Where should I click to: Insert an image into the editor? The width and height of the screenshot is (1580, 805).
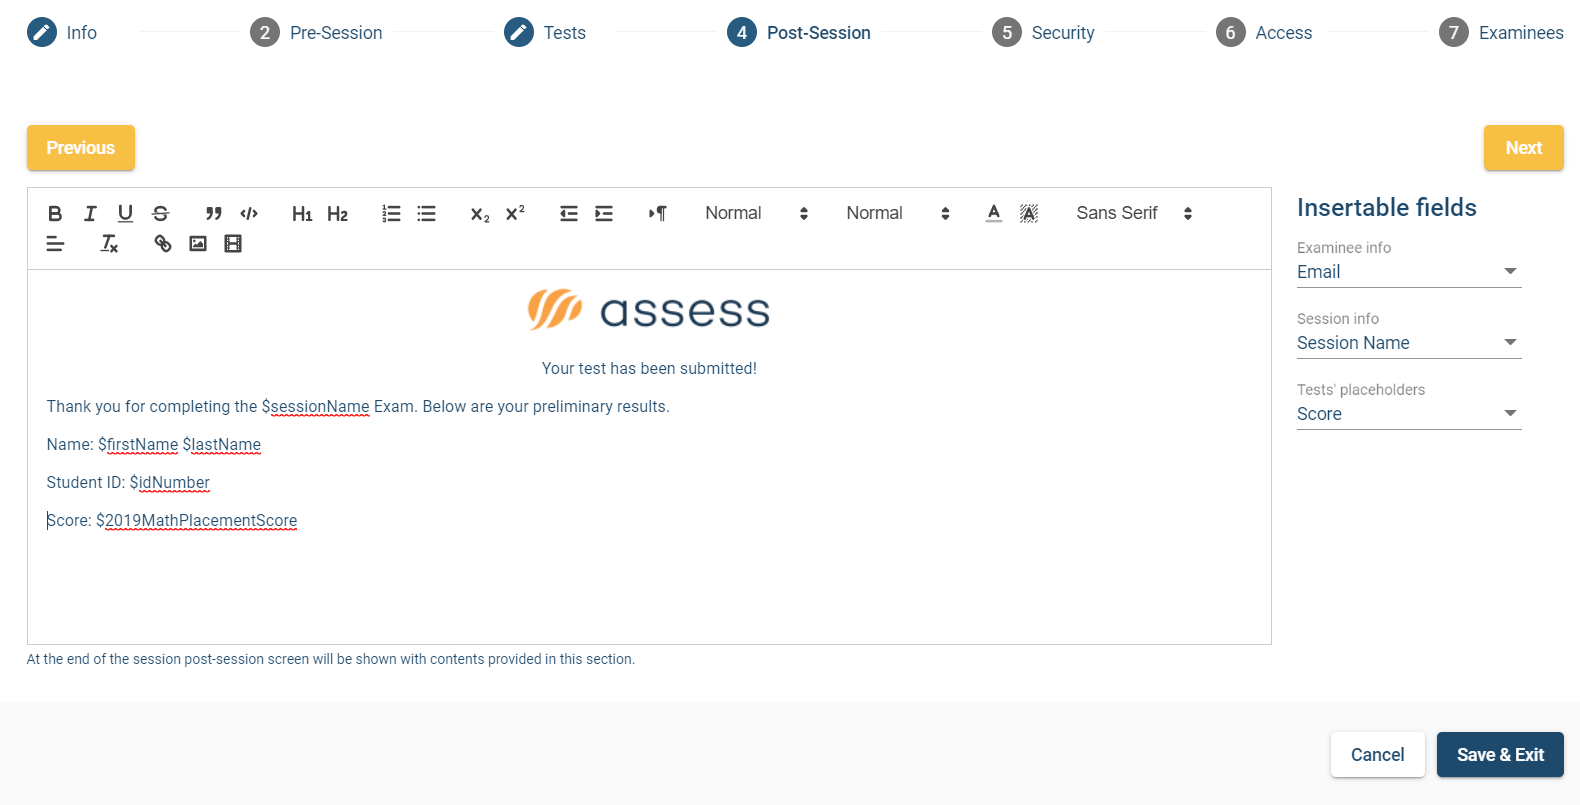[x=198, y=243]
